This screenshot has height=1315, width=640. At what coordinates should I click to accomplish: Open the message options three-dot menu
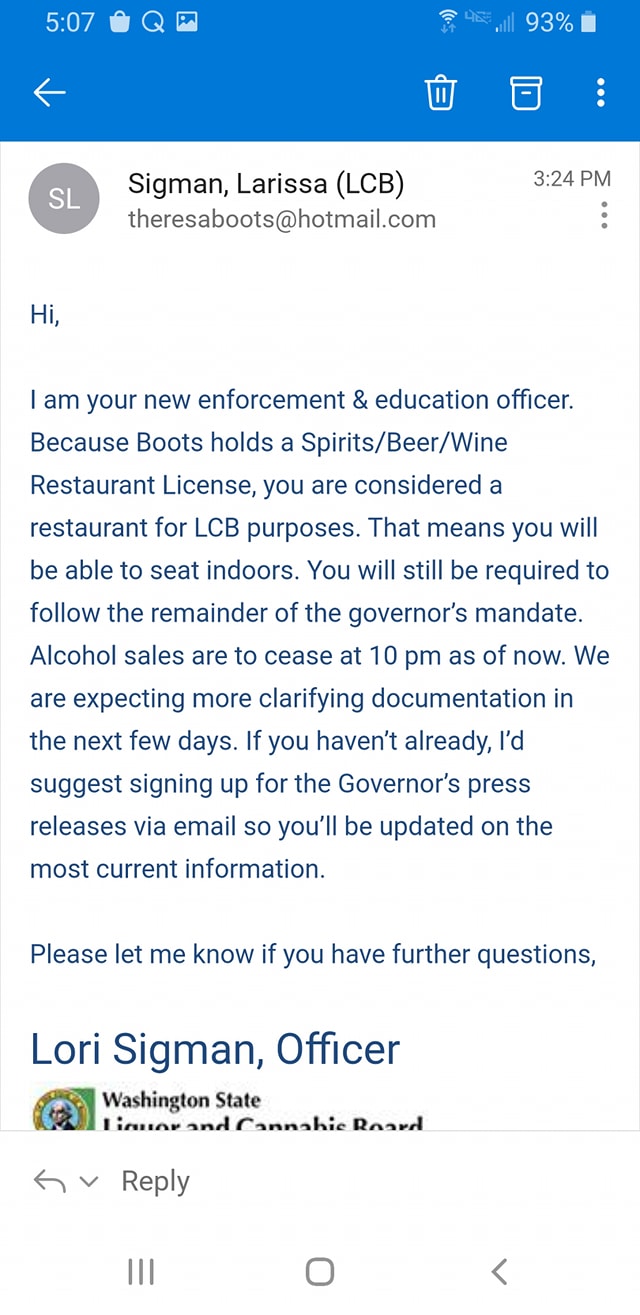[x=604, y=215]
